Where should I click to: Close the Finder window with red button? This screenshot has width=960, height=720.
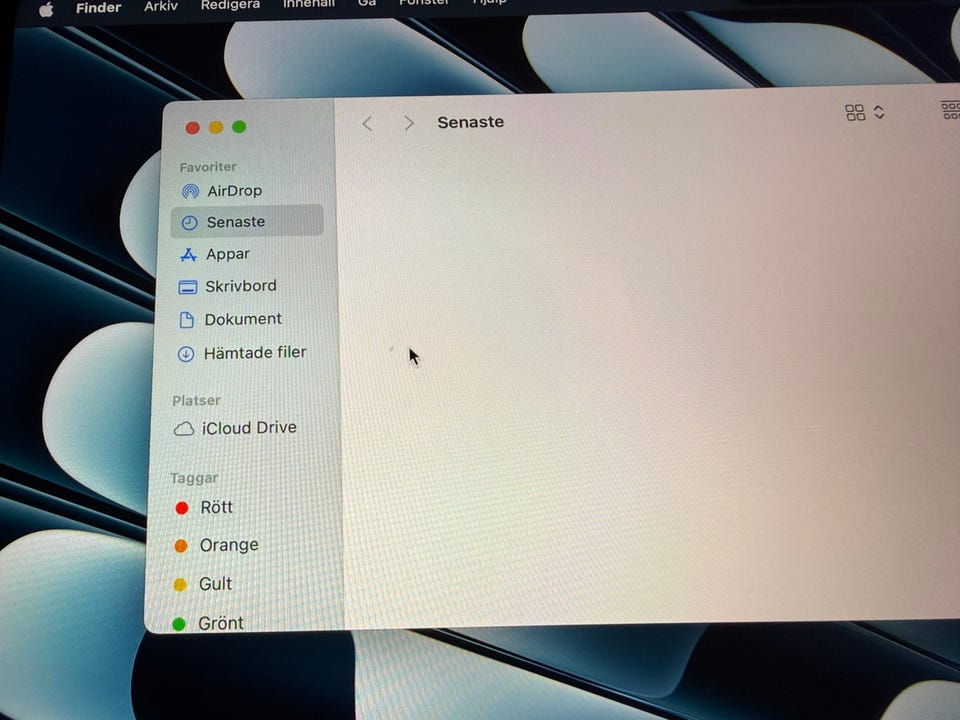[x=192, y=127]
